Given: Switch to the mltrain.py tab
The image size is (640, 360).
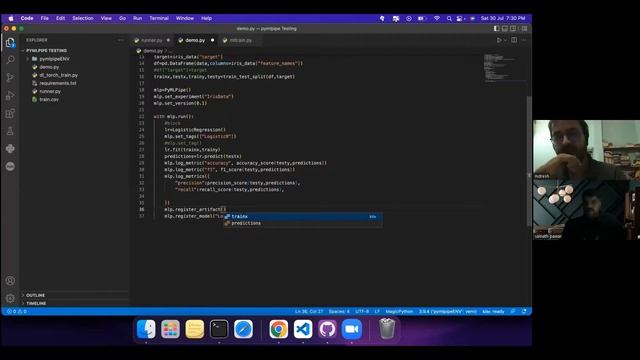Looking at the screenshot, I should 240,40.
